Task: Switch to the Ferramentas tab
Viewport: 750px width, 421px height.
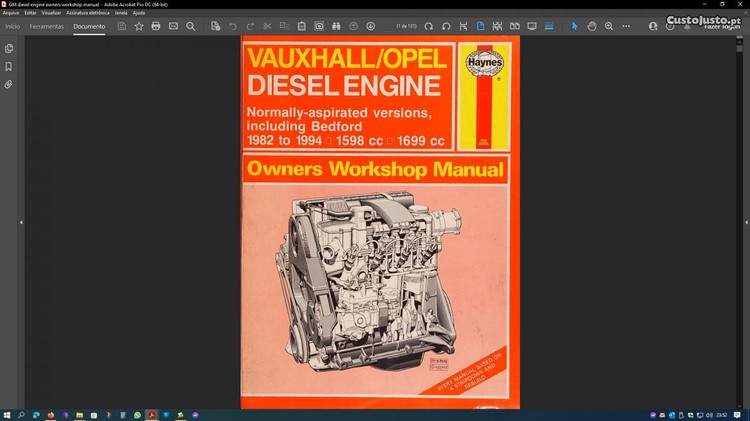Action: click(46, 26)
